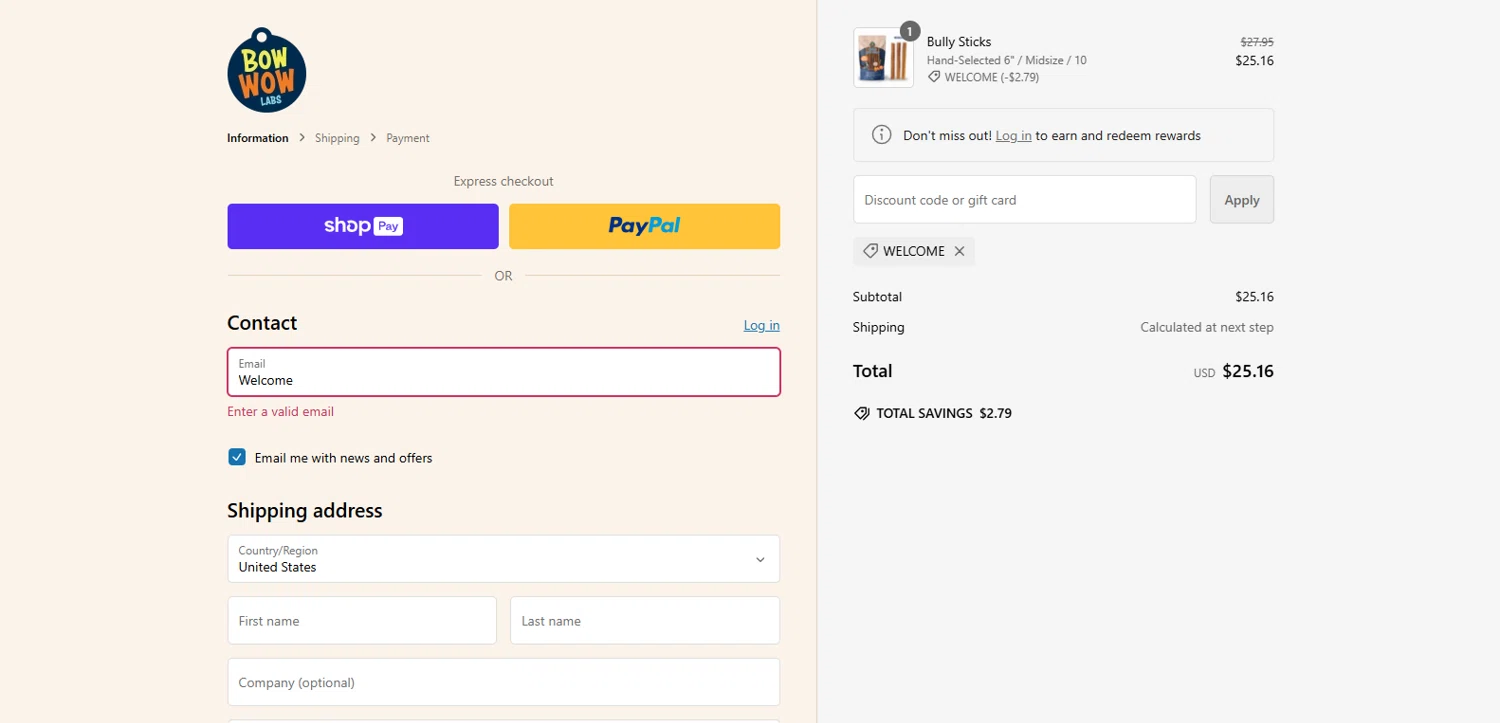Remove the WELCOME discount code with the X
The width and height of the screenshot is (1500, 723).
tap(959, 251)
